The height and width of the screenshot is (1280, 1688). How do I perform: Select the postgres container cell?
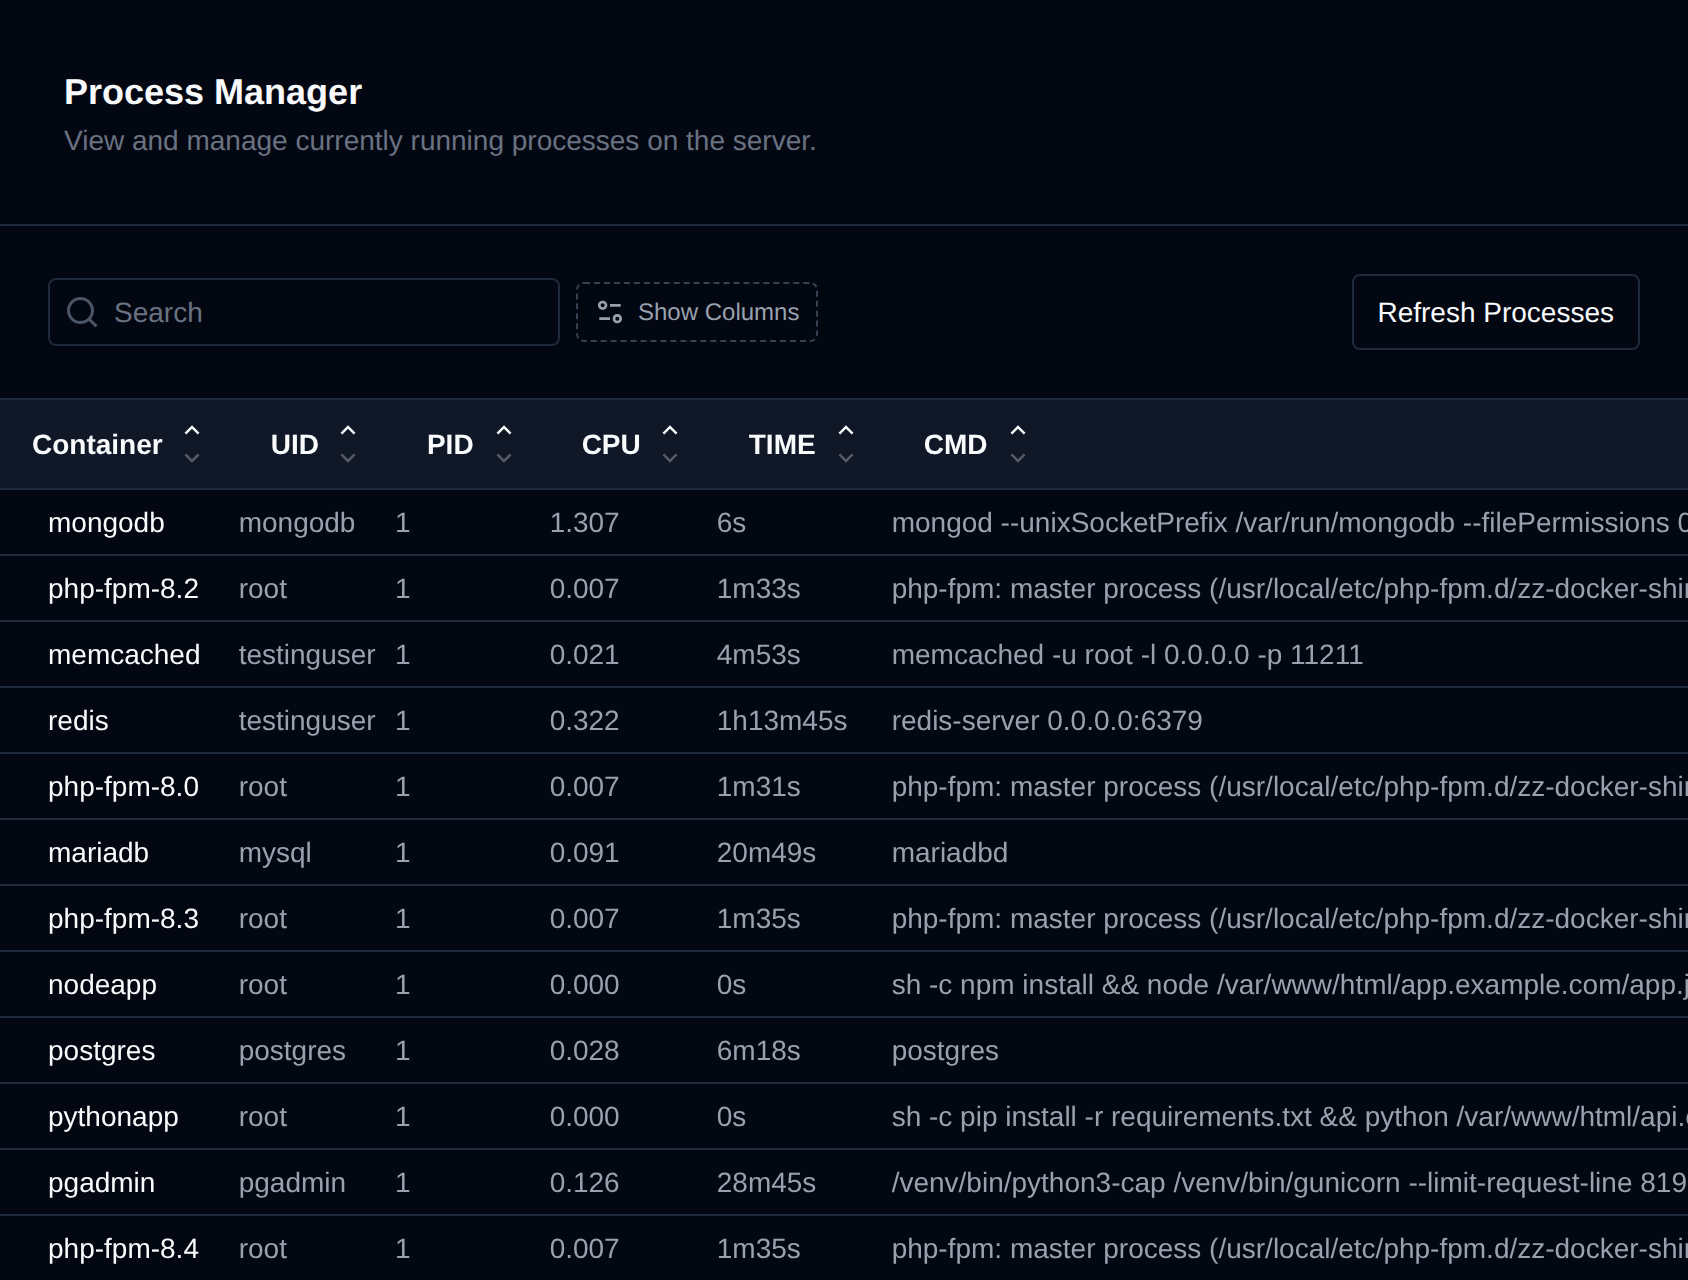101,1051
